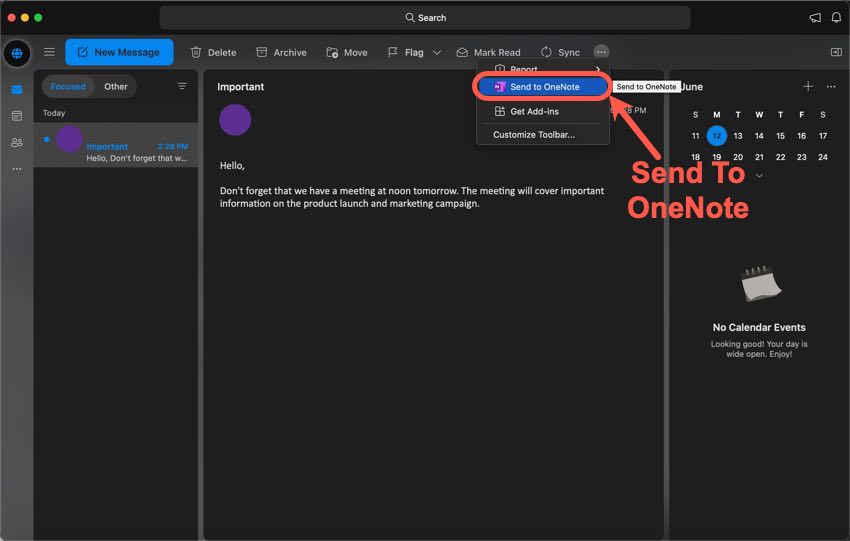Open the Important email in list

pos(115,145)
